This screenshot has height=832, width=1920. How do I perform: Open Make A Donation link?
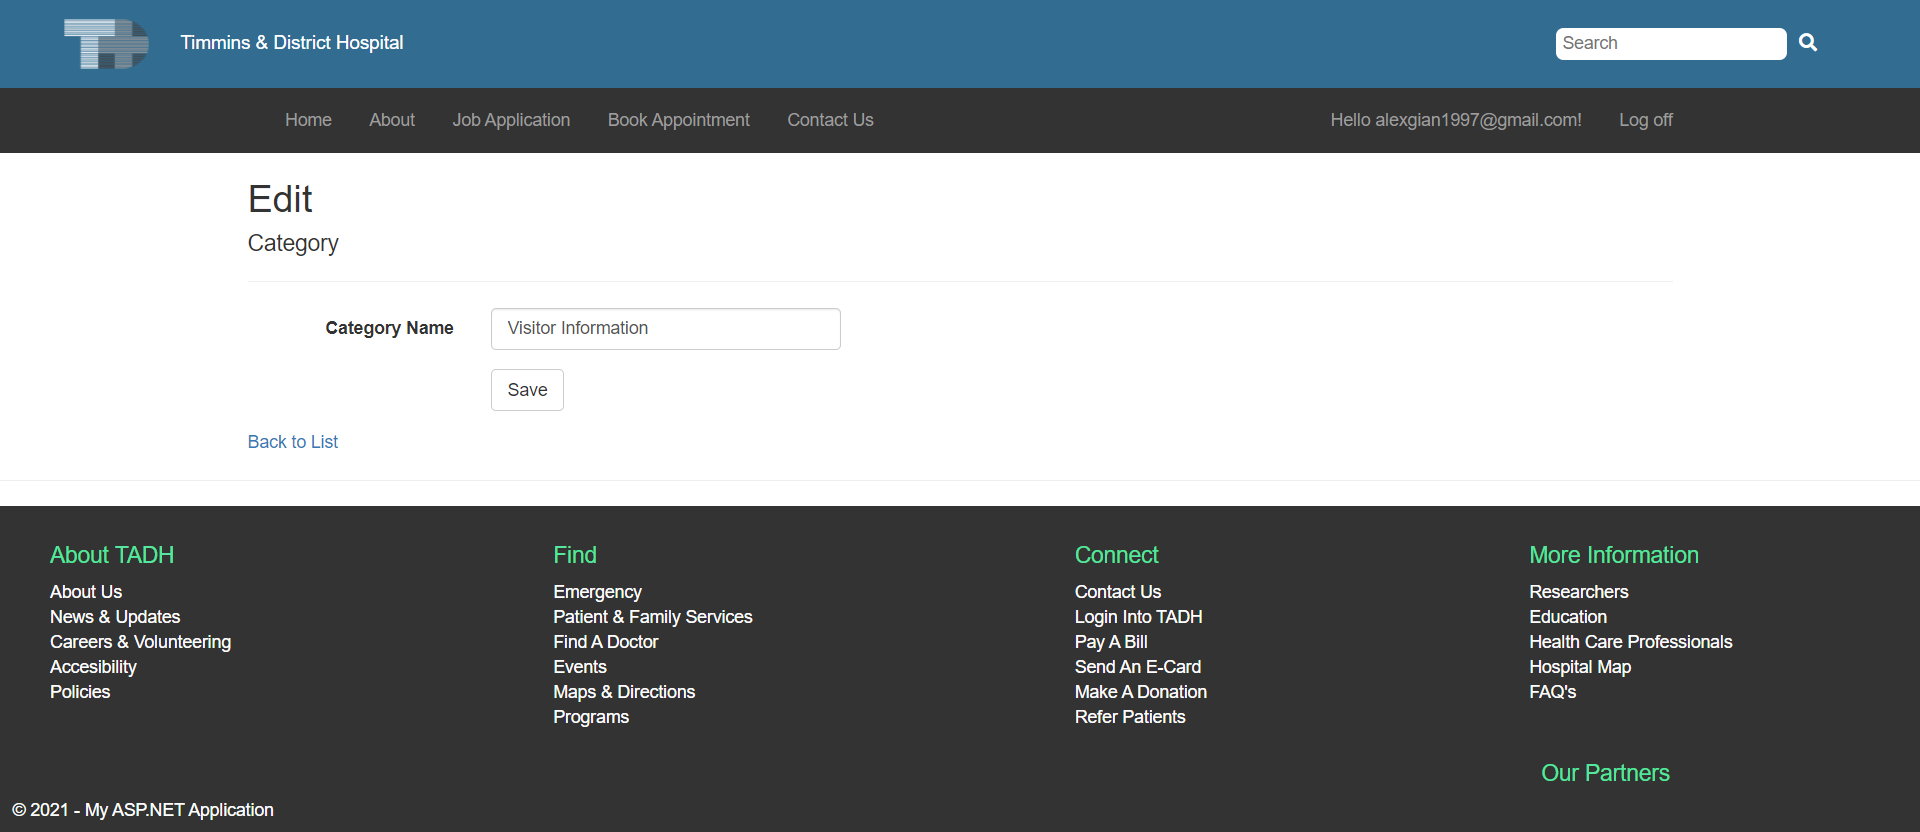(1140, 692)
